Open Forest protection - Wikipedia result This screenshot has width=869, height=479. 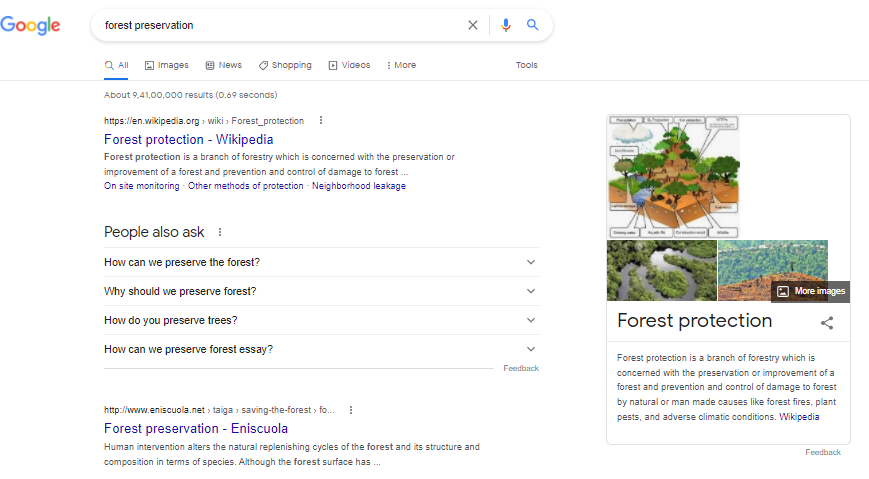[188, 140]
